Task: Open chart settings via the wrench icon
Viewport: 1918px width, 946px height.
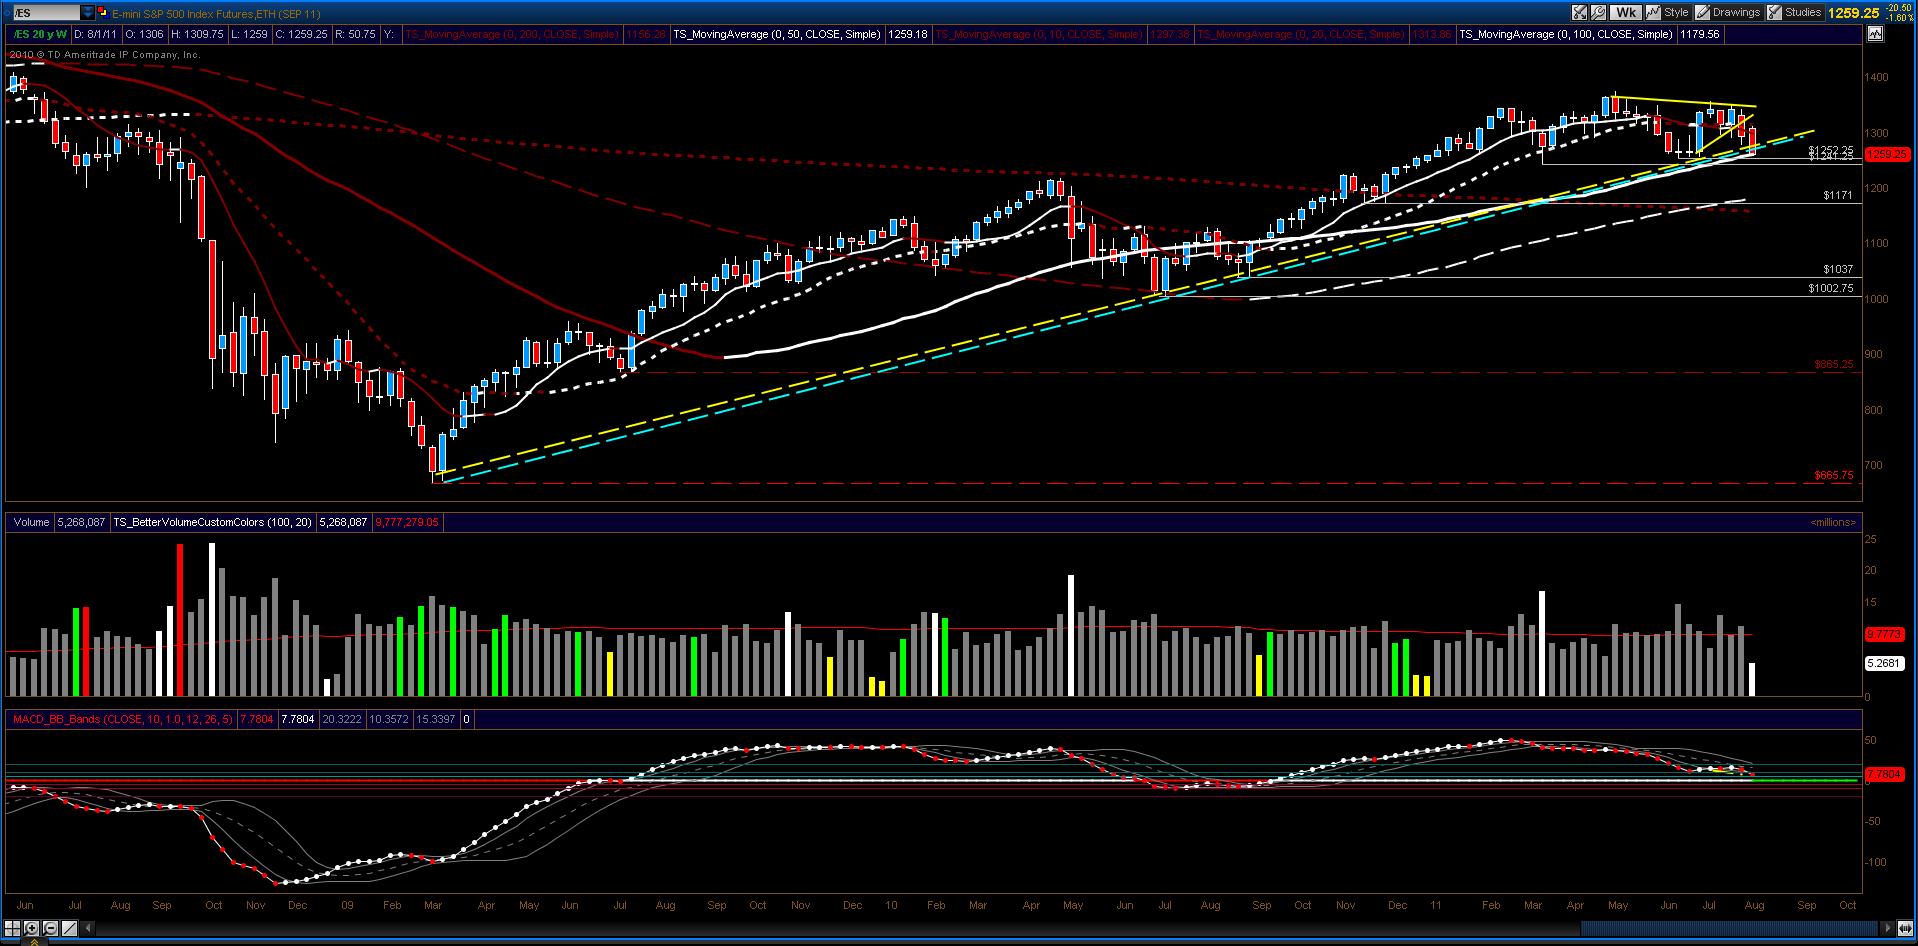Action: coord(1598,13)
